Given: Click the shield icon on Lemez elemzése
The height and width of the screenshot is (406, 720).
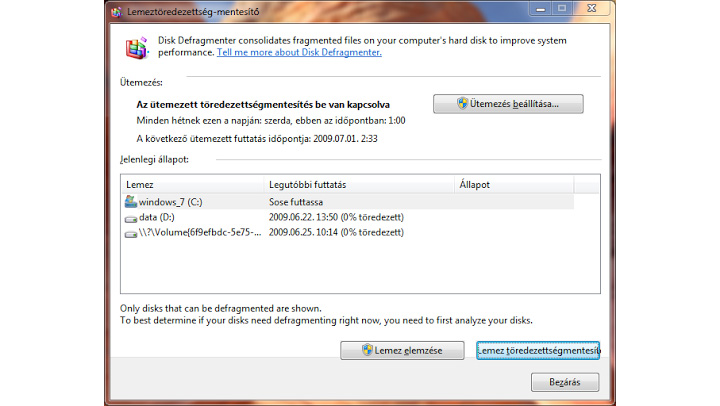Looking at the screenshot, I should click(368, 350).
